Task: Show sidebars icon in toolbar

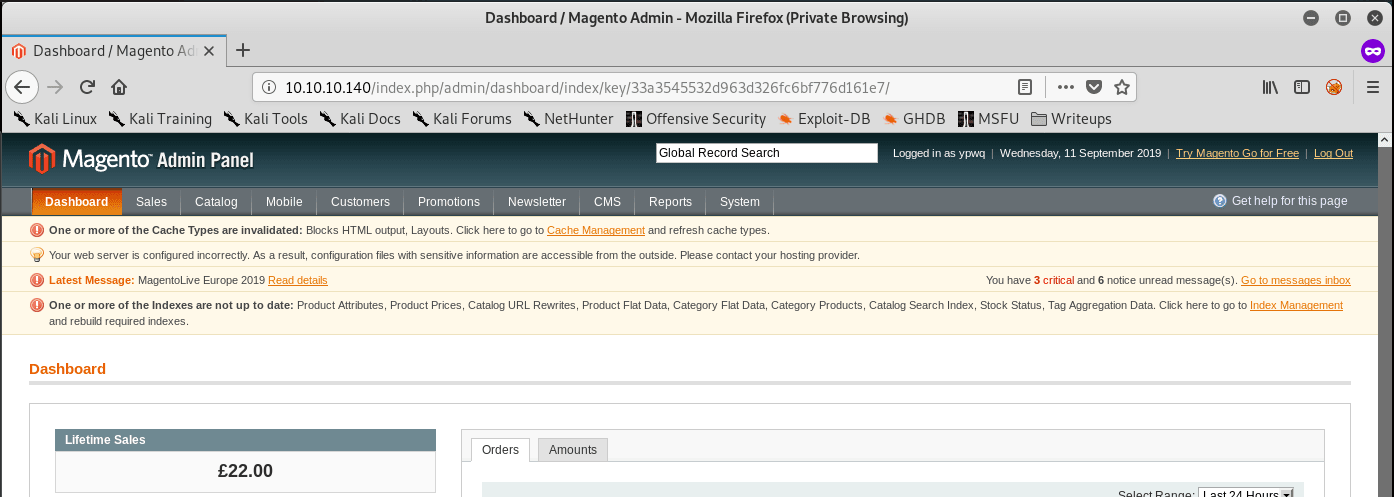Action: pos(1302,87)
